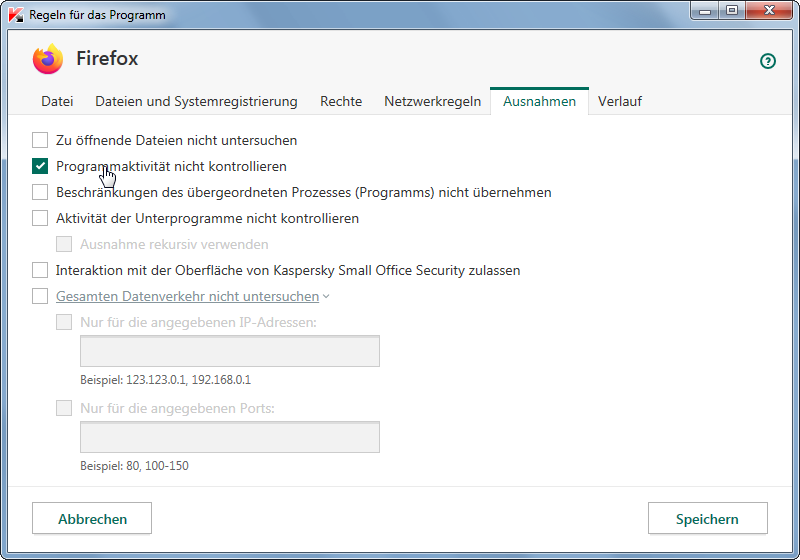Screen dimensions: 800x560
Task: Click the 'Firefox' program title
Action: tap(107, 58)
